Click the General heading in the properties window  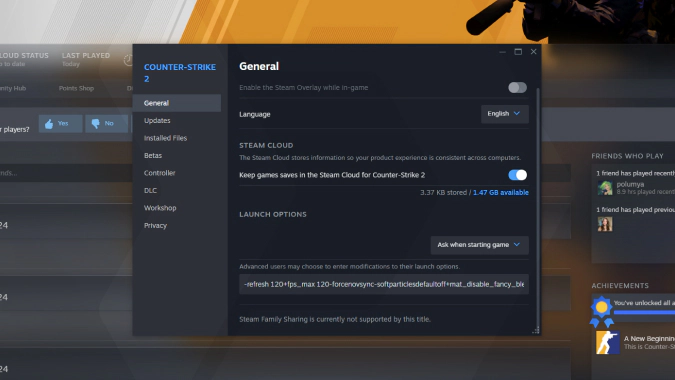(259, 66)
